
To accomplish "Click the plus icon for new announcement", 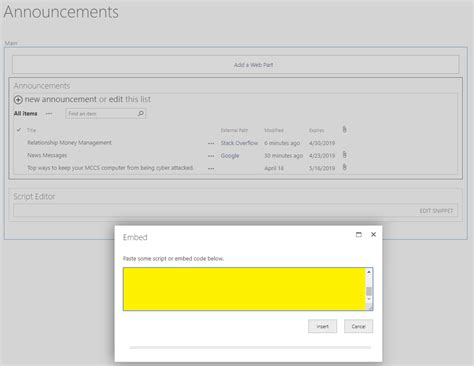I will coord(18,100).
